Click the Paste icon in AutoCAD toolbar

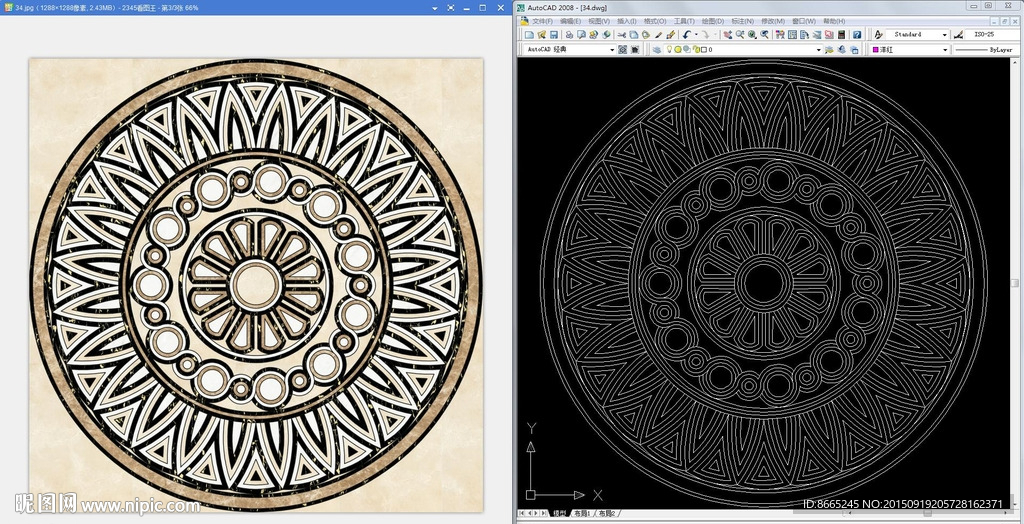pos(646,35)
